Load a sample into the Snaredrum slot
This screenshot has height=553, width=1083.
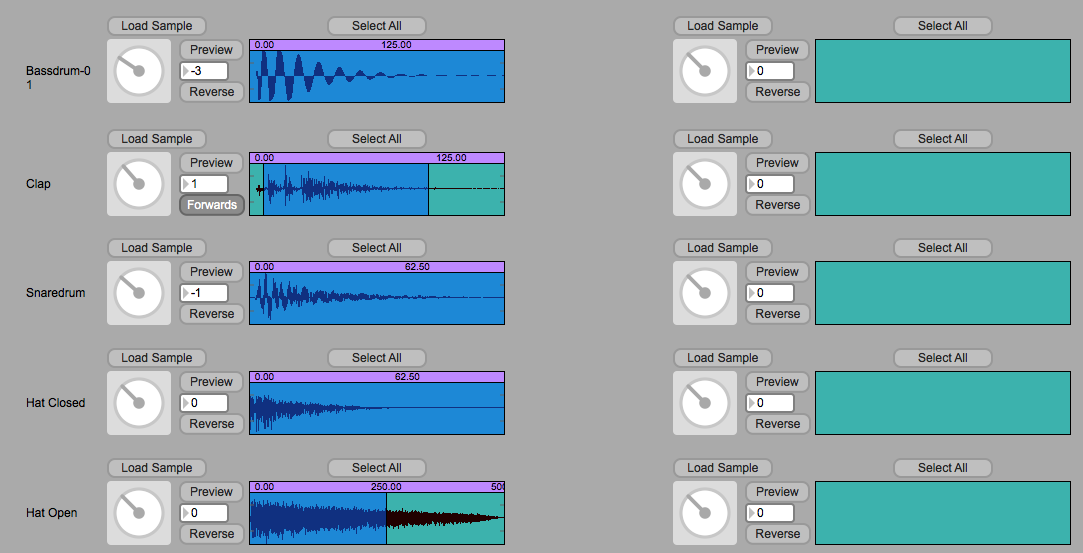157,248
